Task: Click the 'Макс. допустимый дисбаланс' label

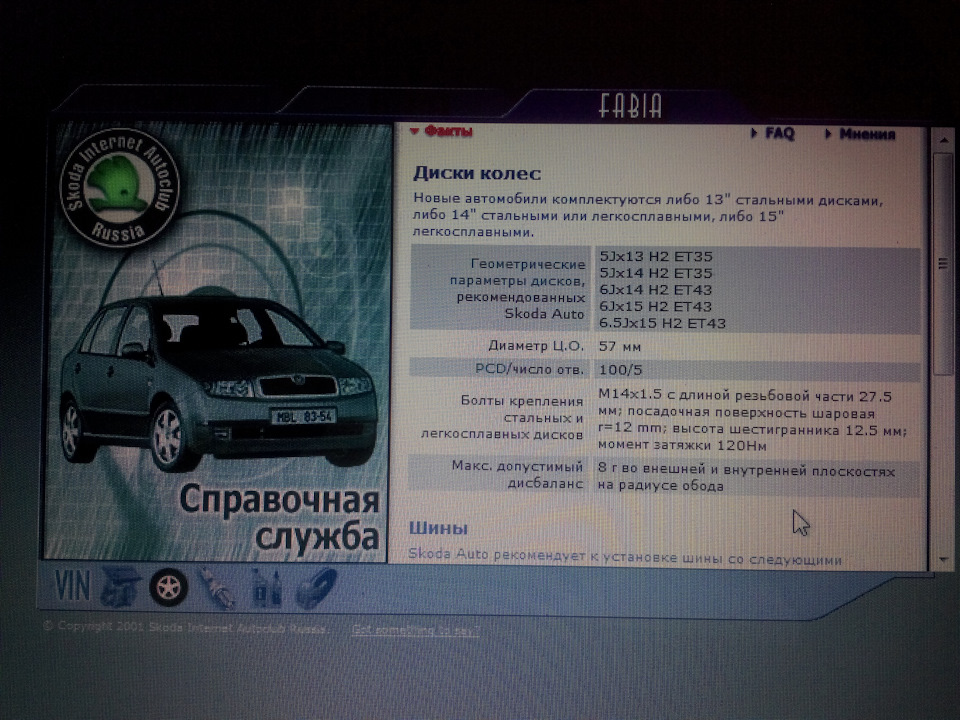Action: pos(517,474)
